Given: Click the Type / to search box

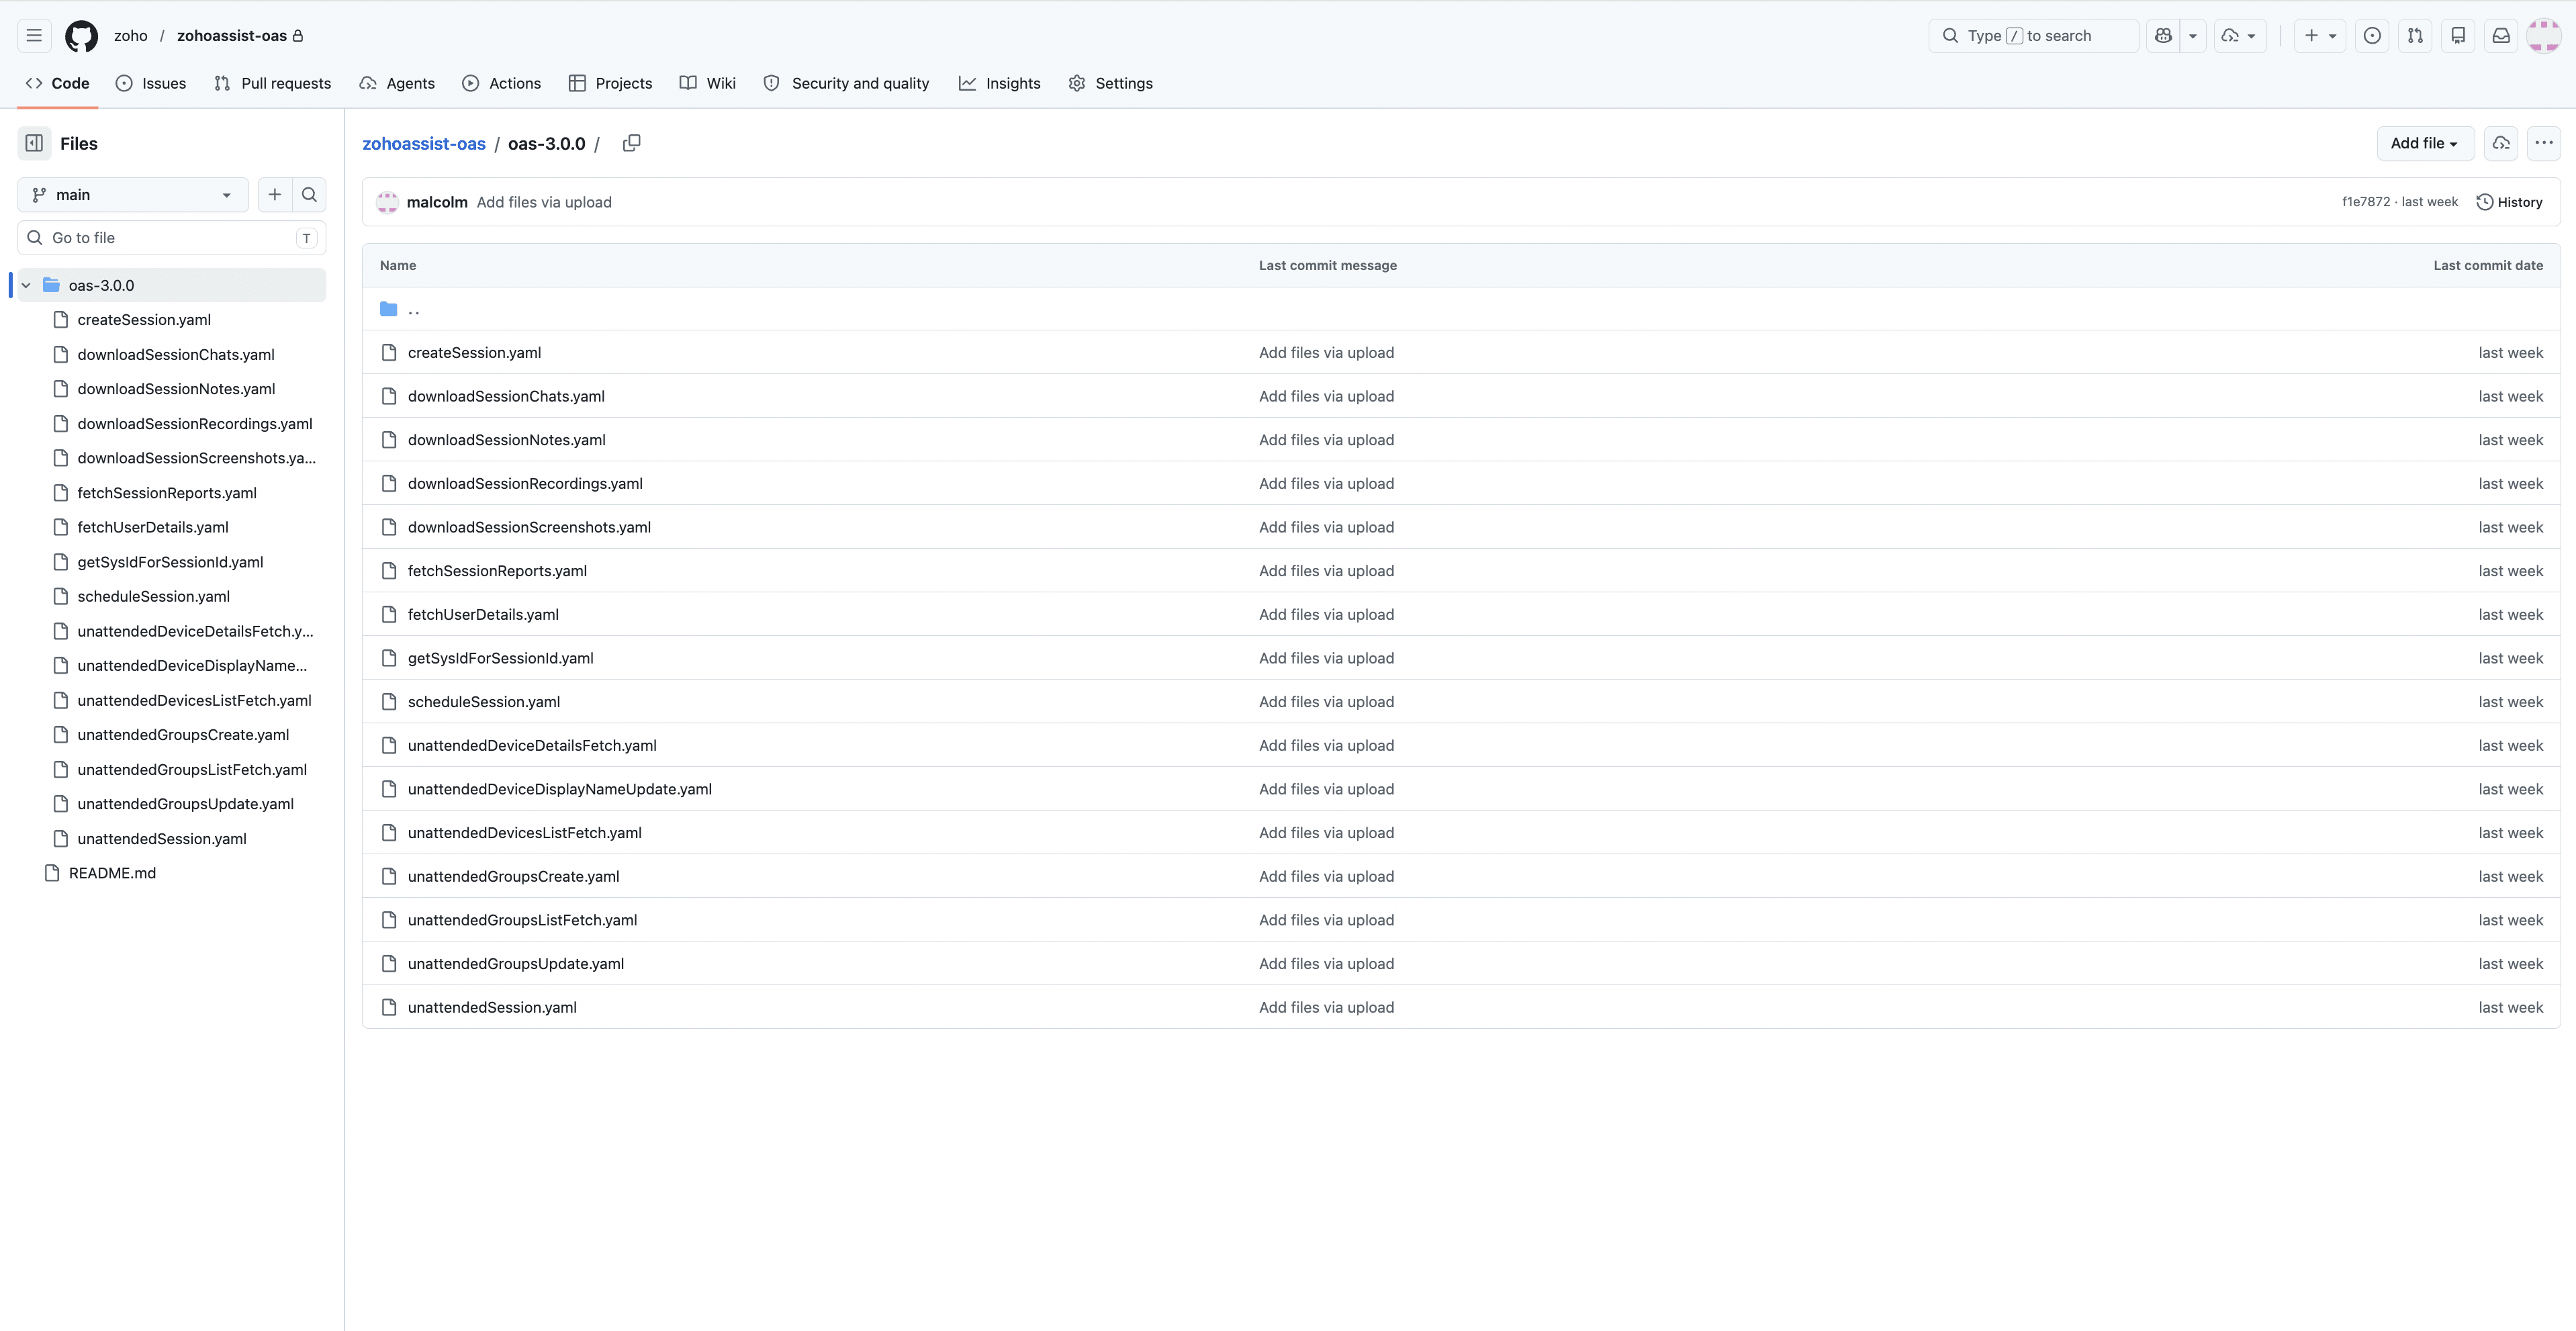Looking at the screenshot, I should tap(2033, 36).
